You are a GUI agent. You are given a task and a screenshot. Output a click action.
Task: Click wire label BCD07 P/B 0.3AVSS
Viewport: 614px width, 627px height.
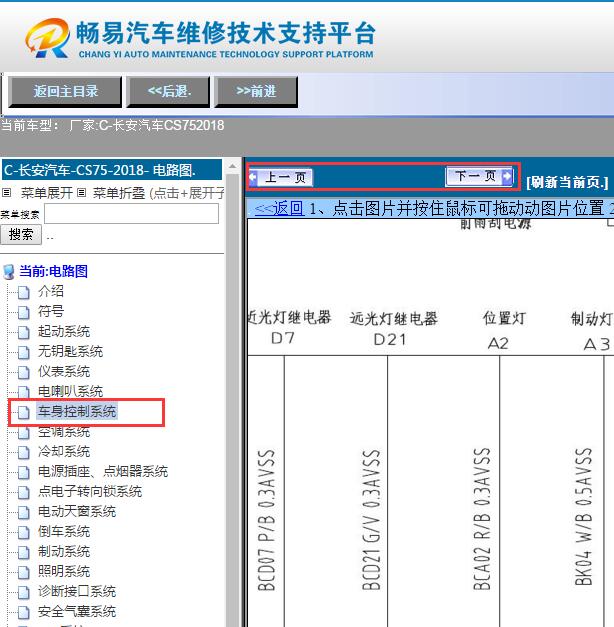(x=266, y=520)
